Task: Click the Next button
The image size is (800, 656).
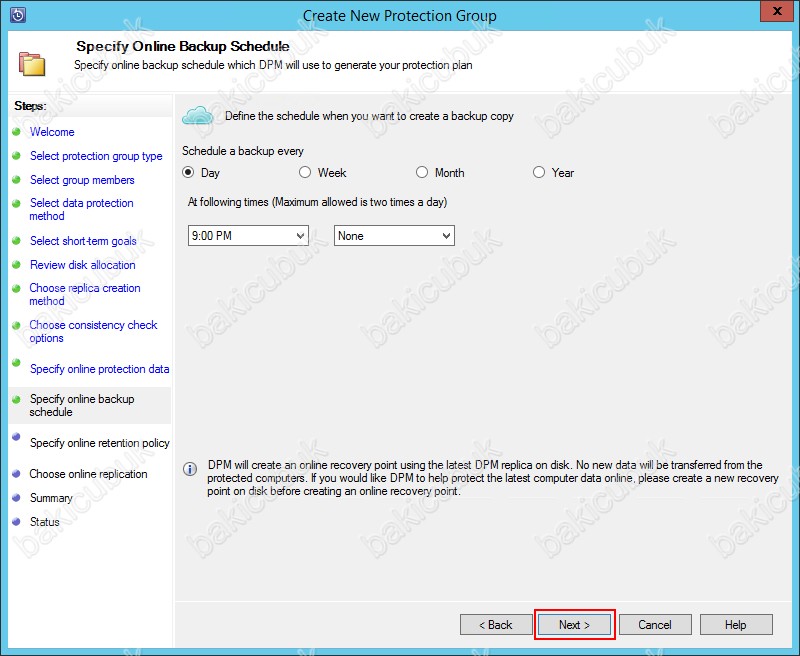Action: [574, 624]
